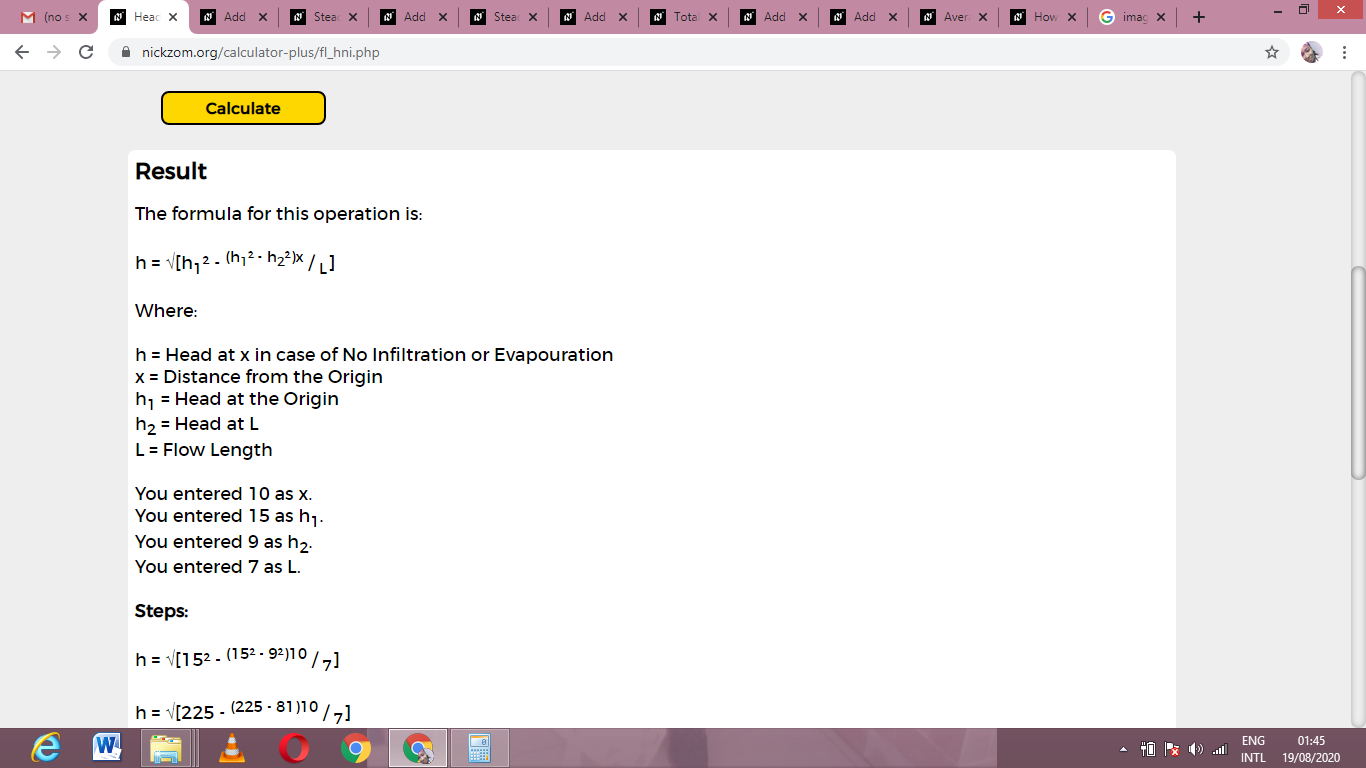Close the Google imag tab
The height and width of the screenshot is (768, 1366).
1160,17
